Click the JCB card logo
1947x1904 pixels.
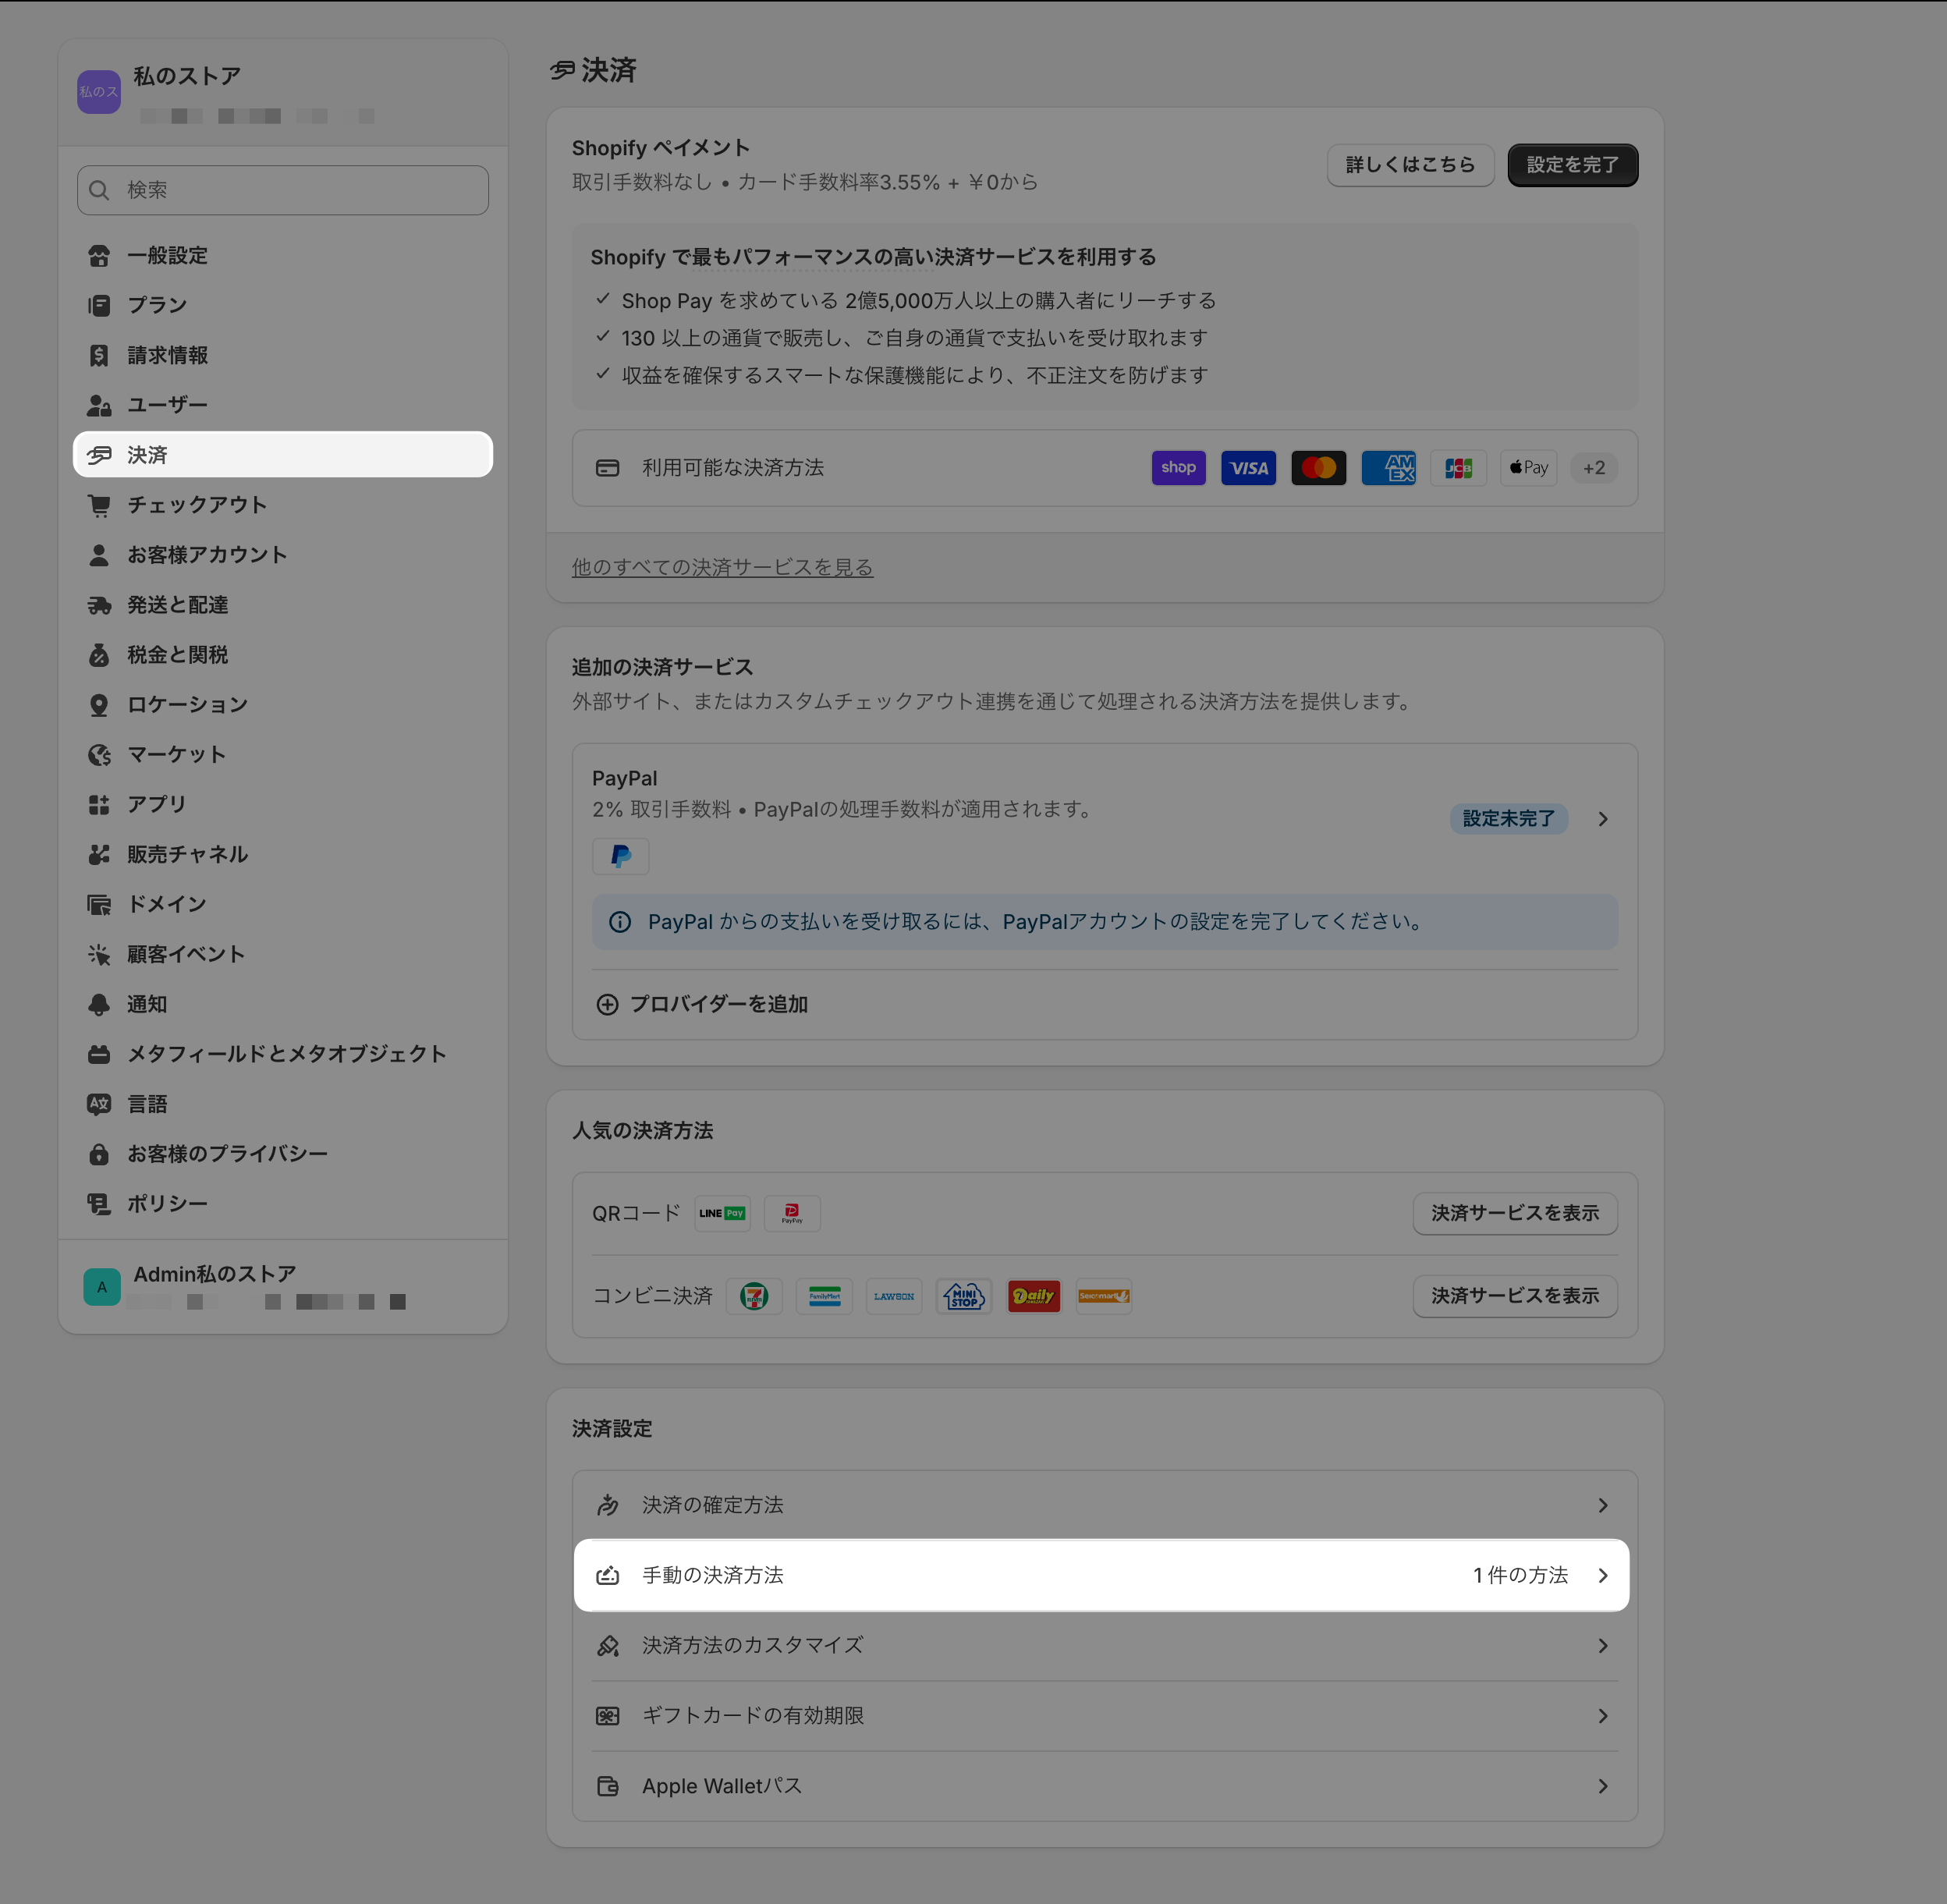tap(1459, 468)
